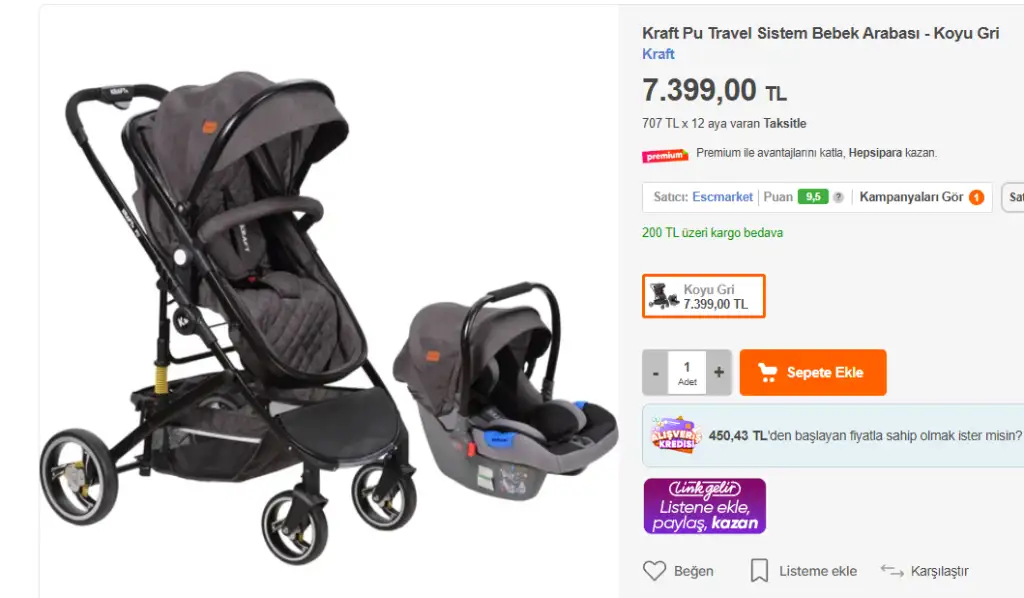Click the shopping cart icon on Sepete Ekle

tap(767, 372)
